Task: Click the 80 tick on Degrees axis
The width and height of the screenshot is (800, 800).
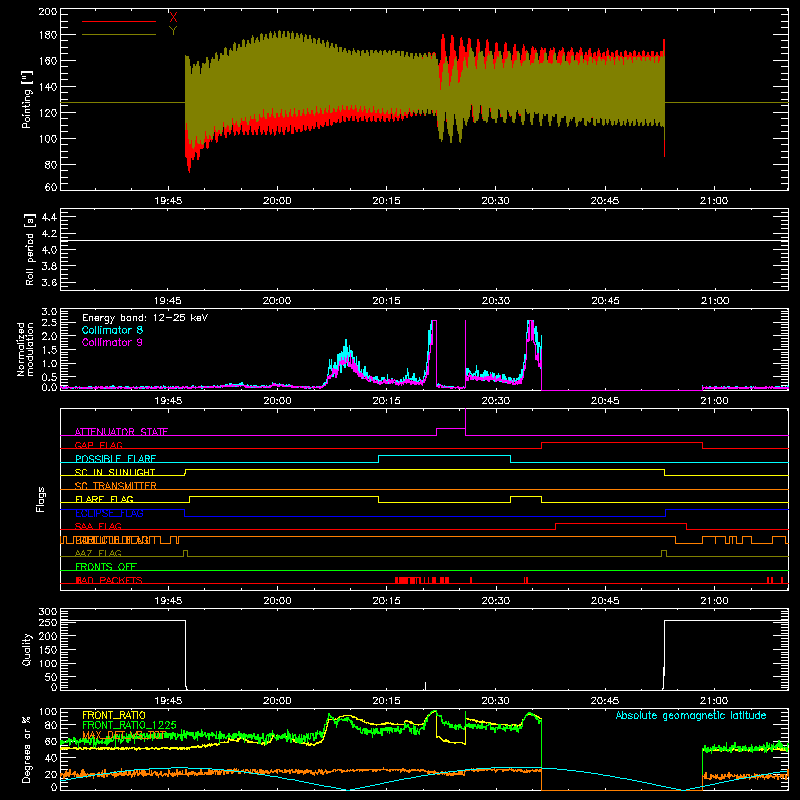Action: [x=51, y=724]
